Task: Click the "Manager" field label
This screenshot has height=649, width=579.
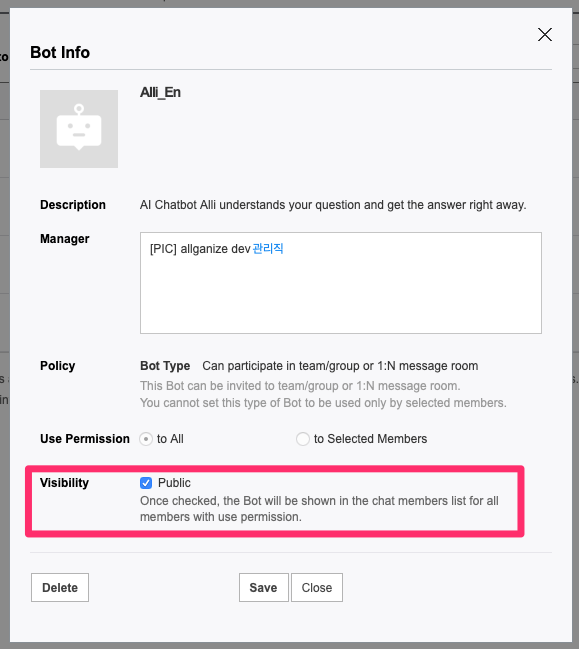Action: [x=65, y=239]
